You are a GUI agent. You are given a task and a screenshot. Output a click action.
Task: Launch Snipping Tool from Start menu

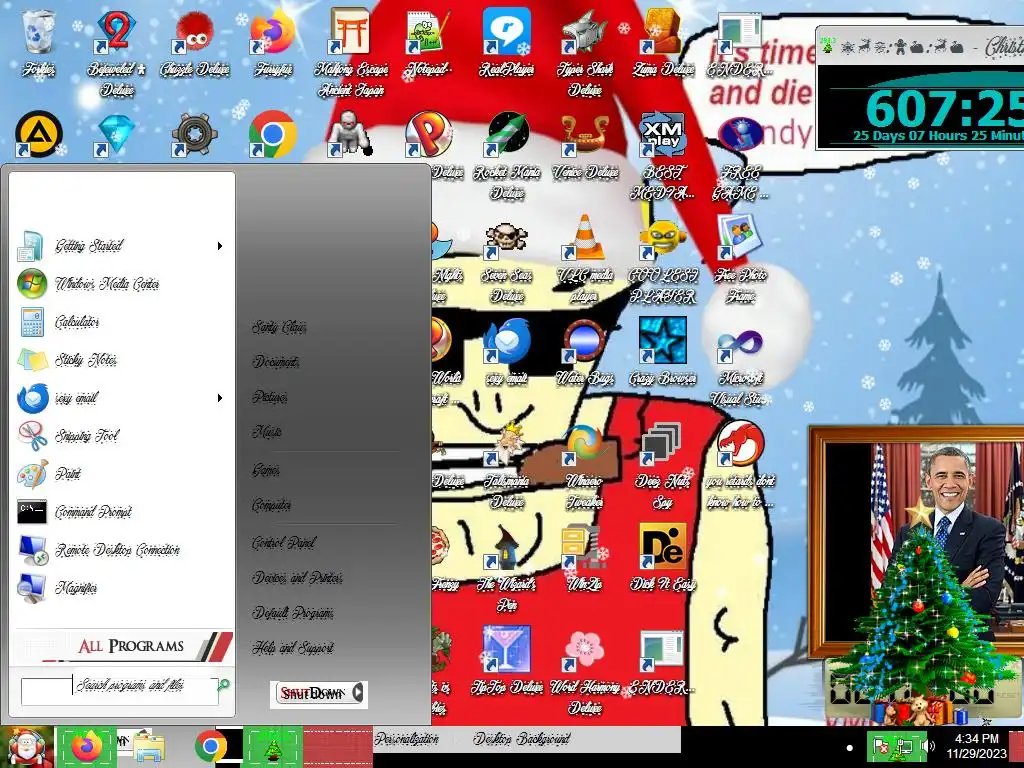121,436
